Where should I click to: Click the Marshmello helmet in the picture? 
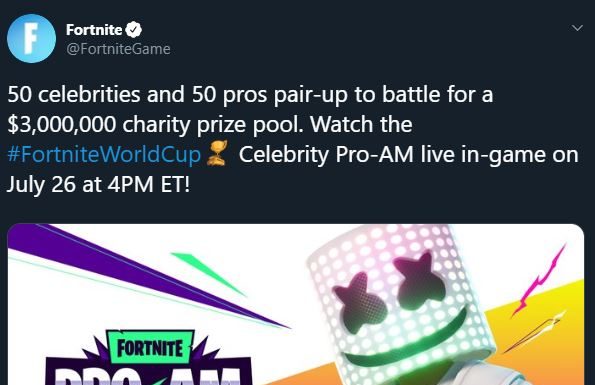[x=402, y=302]
